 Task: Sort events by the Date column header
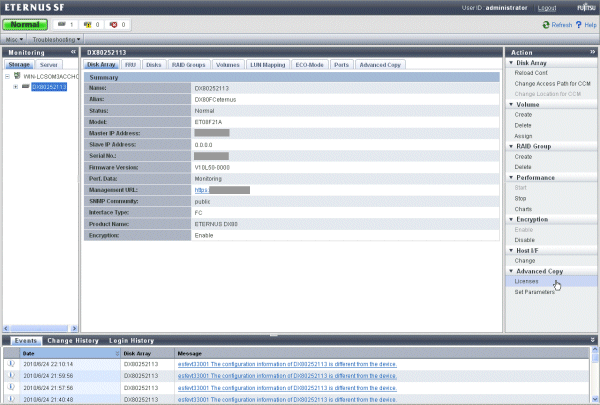point(70,353)
